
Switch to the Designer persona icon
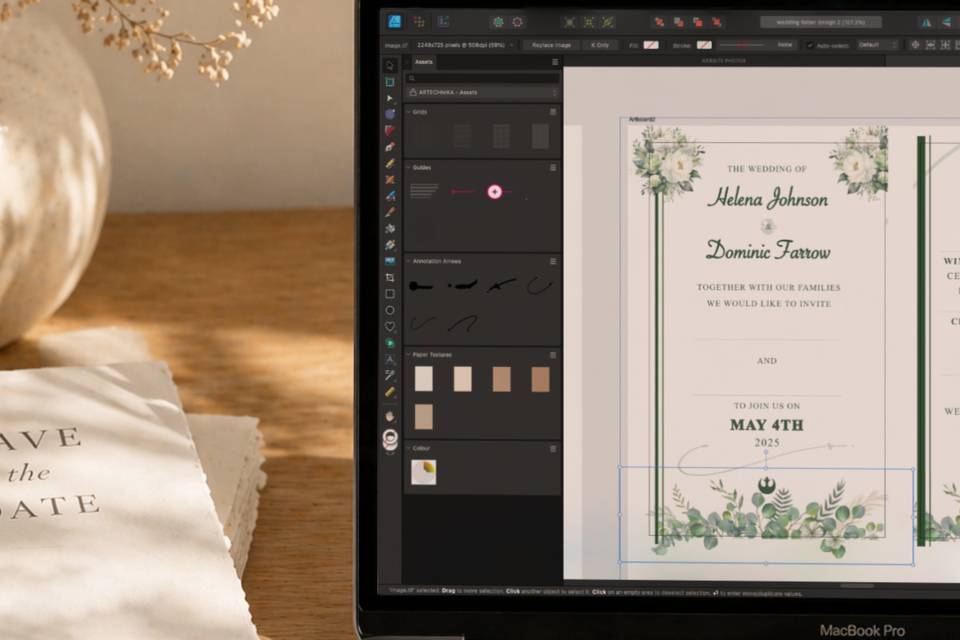[x=394, y=22]
